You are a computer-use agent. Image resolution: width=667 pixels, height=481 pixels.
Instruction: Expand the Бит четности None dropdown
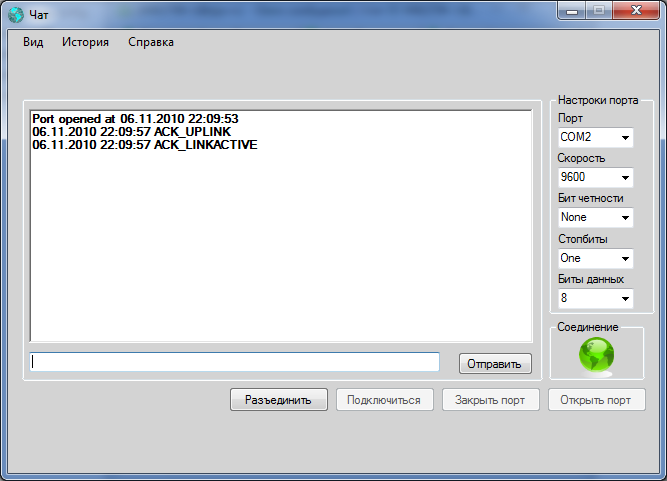[x=596, y=217]
